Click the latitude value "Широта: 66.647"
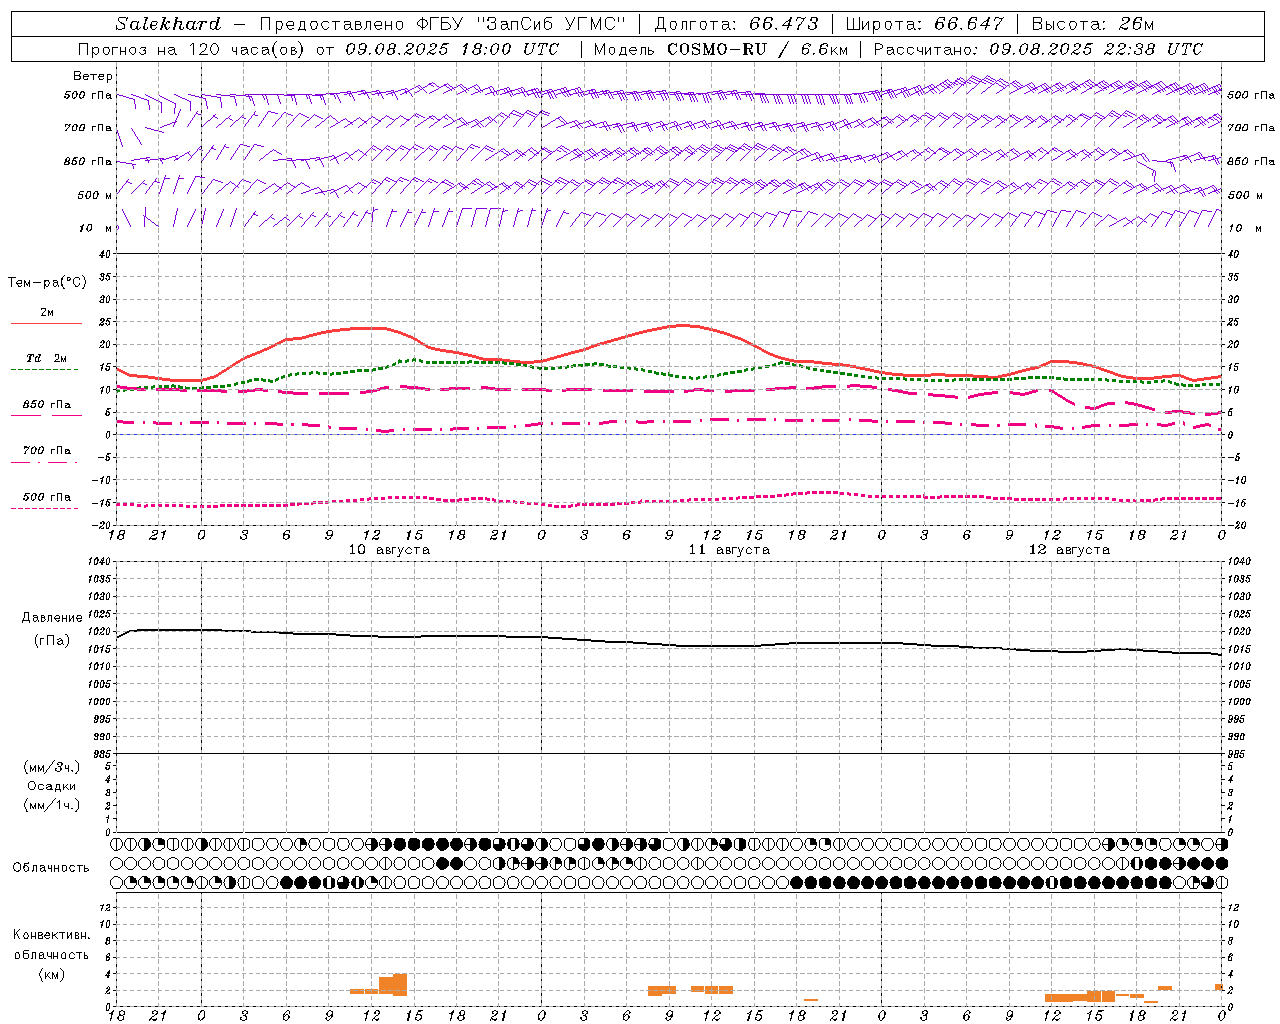The width and height of the screenshot is (1280, 1024). pyautogui.click(x=925, y=24)
